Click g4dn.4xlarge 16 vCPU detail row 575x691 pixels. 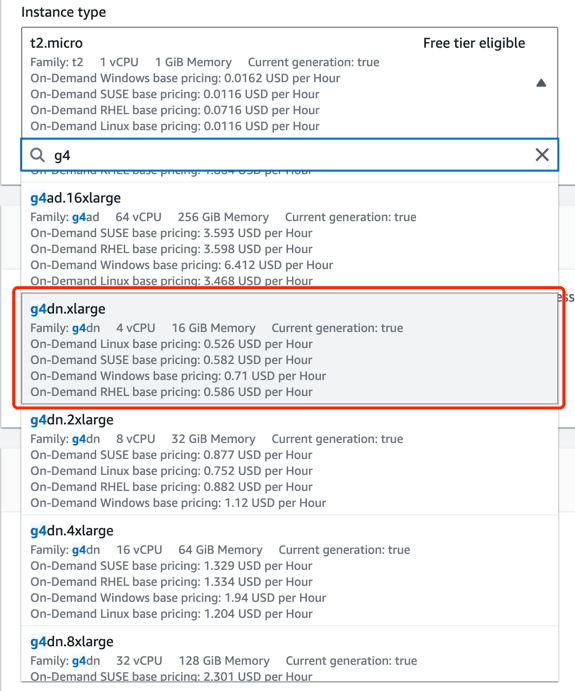(x=220, y=550)
